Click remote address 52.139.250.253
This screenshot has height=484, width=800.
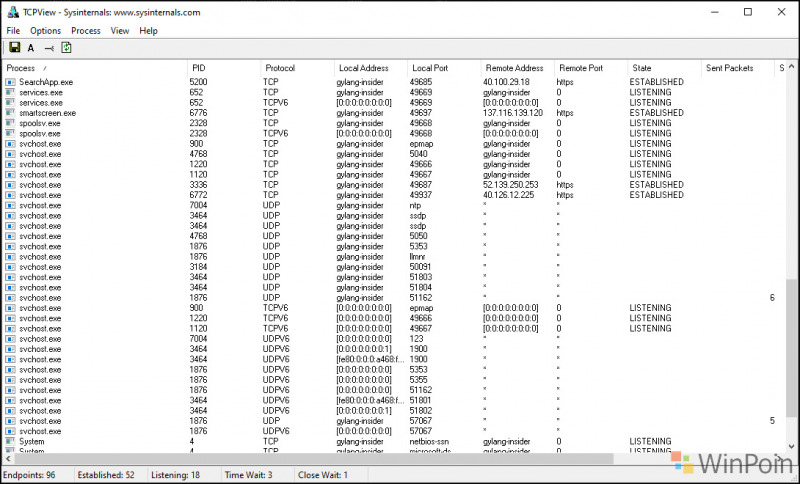[511, 185]
